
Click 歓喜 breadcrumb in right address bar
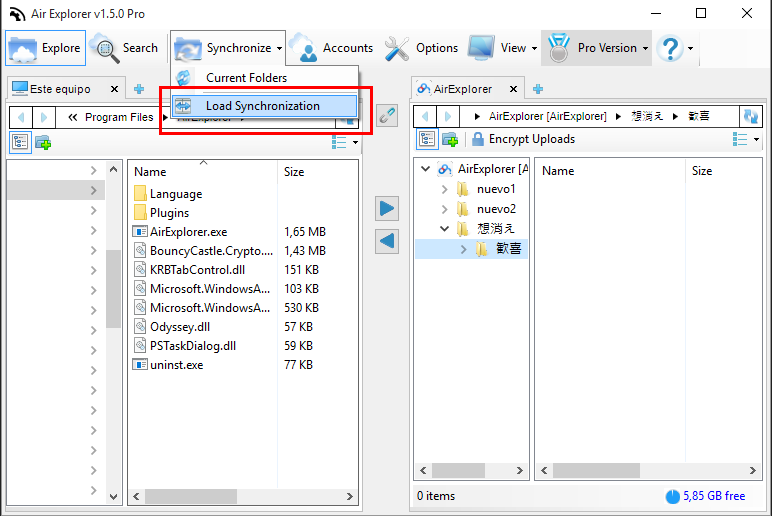pyautogui.click(x=699, y=116)
